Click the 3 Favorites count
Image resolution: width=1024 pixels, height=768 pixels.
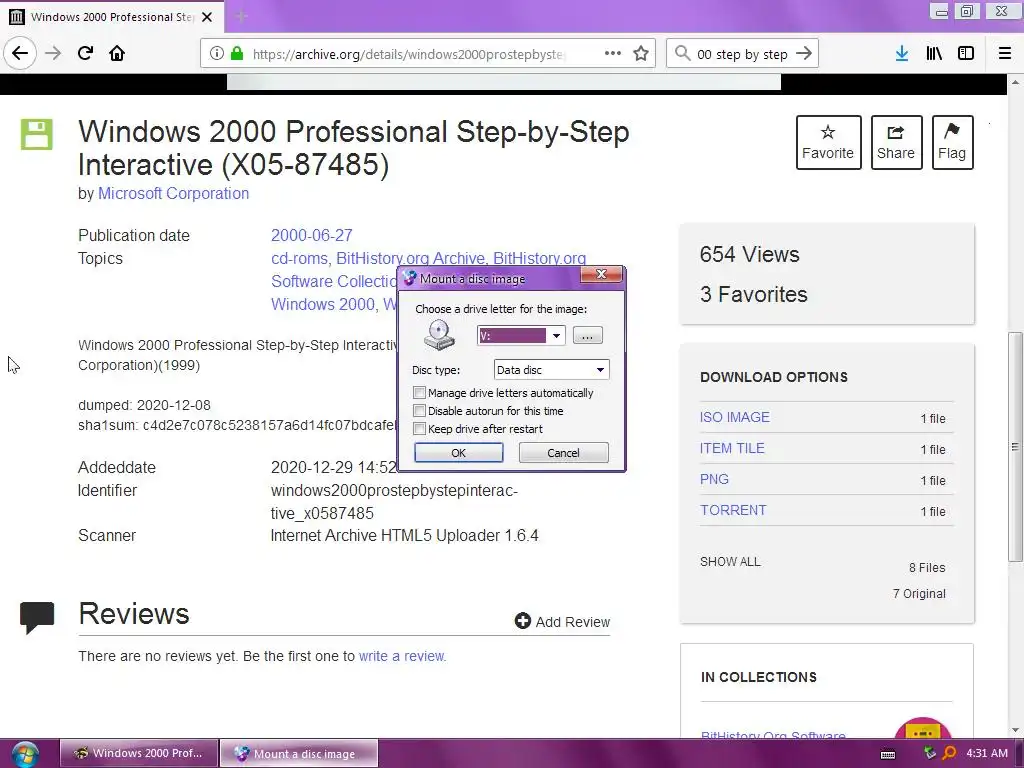[x=754, y=294]
